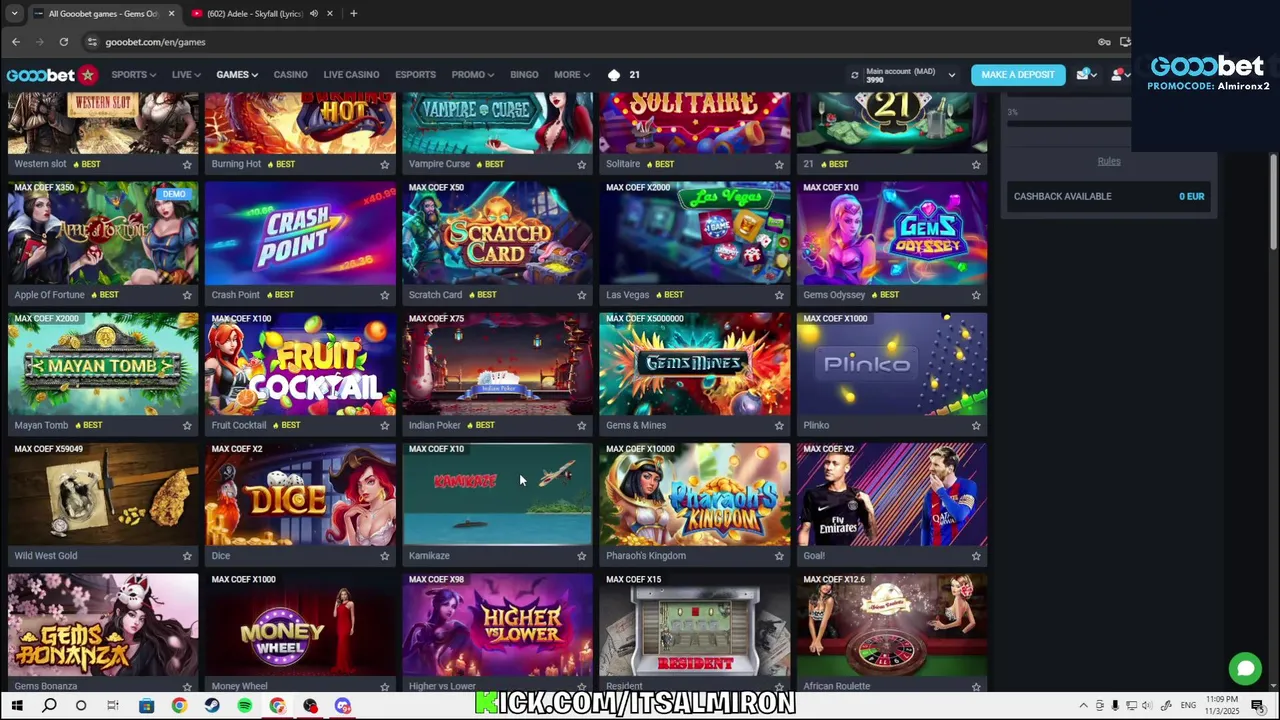The height and width of the screenshot is (720, 1280).
Task: Click the star icon for Indian Poker
Action: [x=582, y=426]
